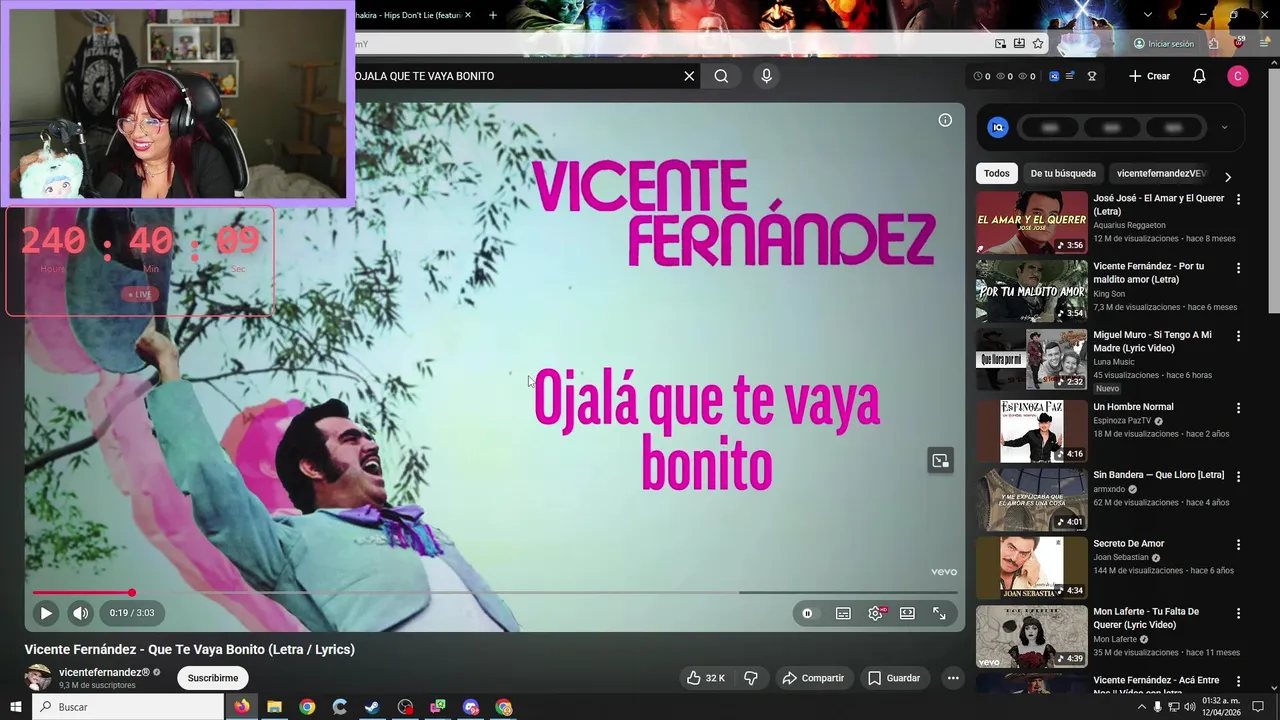
Task: Click the trophy icon in the extension bar
Action: pos(1091,76)
